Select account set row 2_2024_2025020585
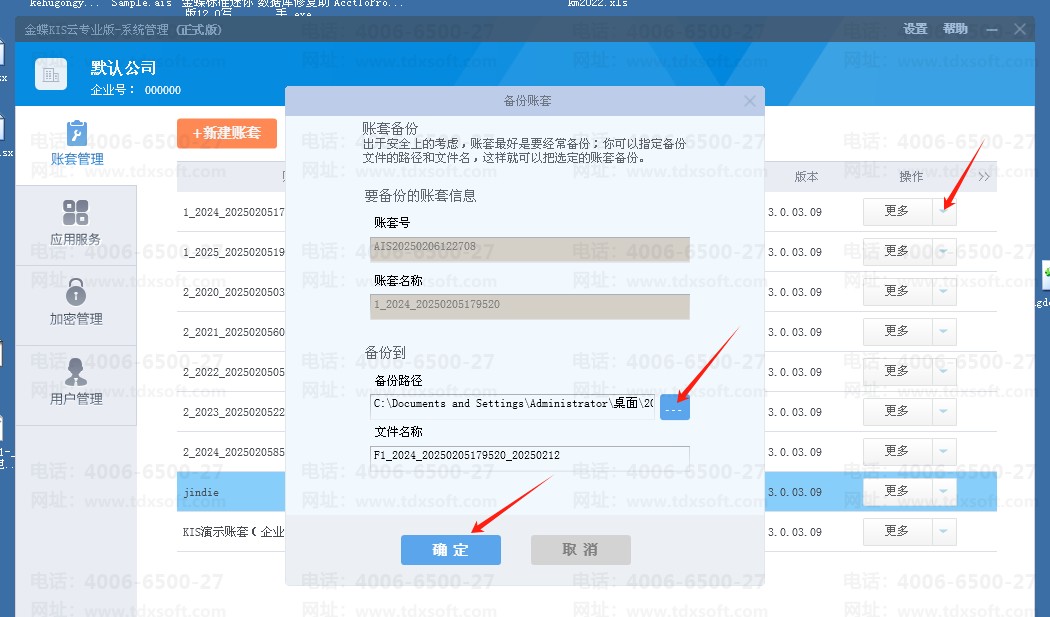This screenshot has height=617, width=1050. coord(587,452)
